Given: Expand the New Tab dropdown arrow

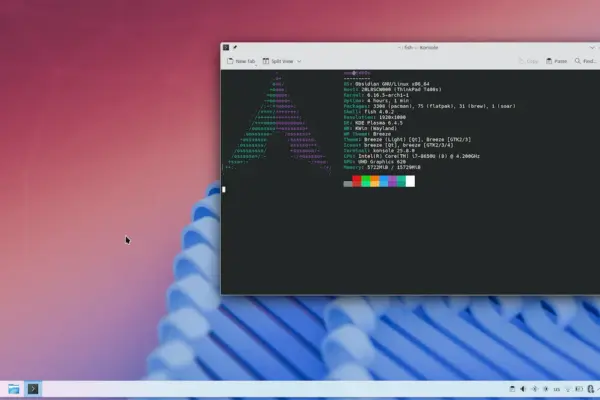Looking at the screenshot, I should click(256, 65).
